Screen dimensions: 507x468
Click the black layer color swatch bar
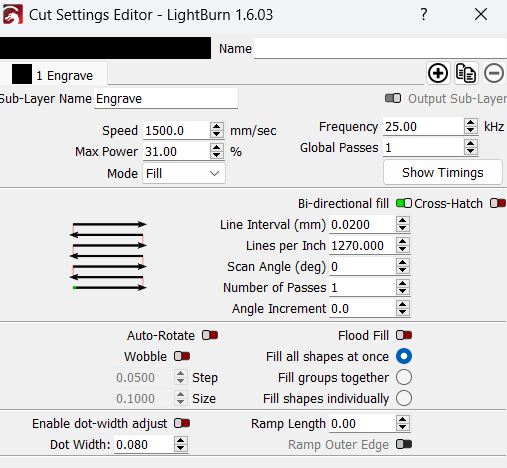(x=105, y=48)
